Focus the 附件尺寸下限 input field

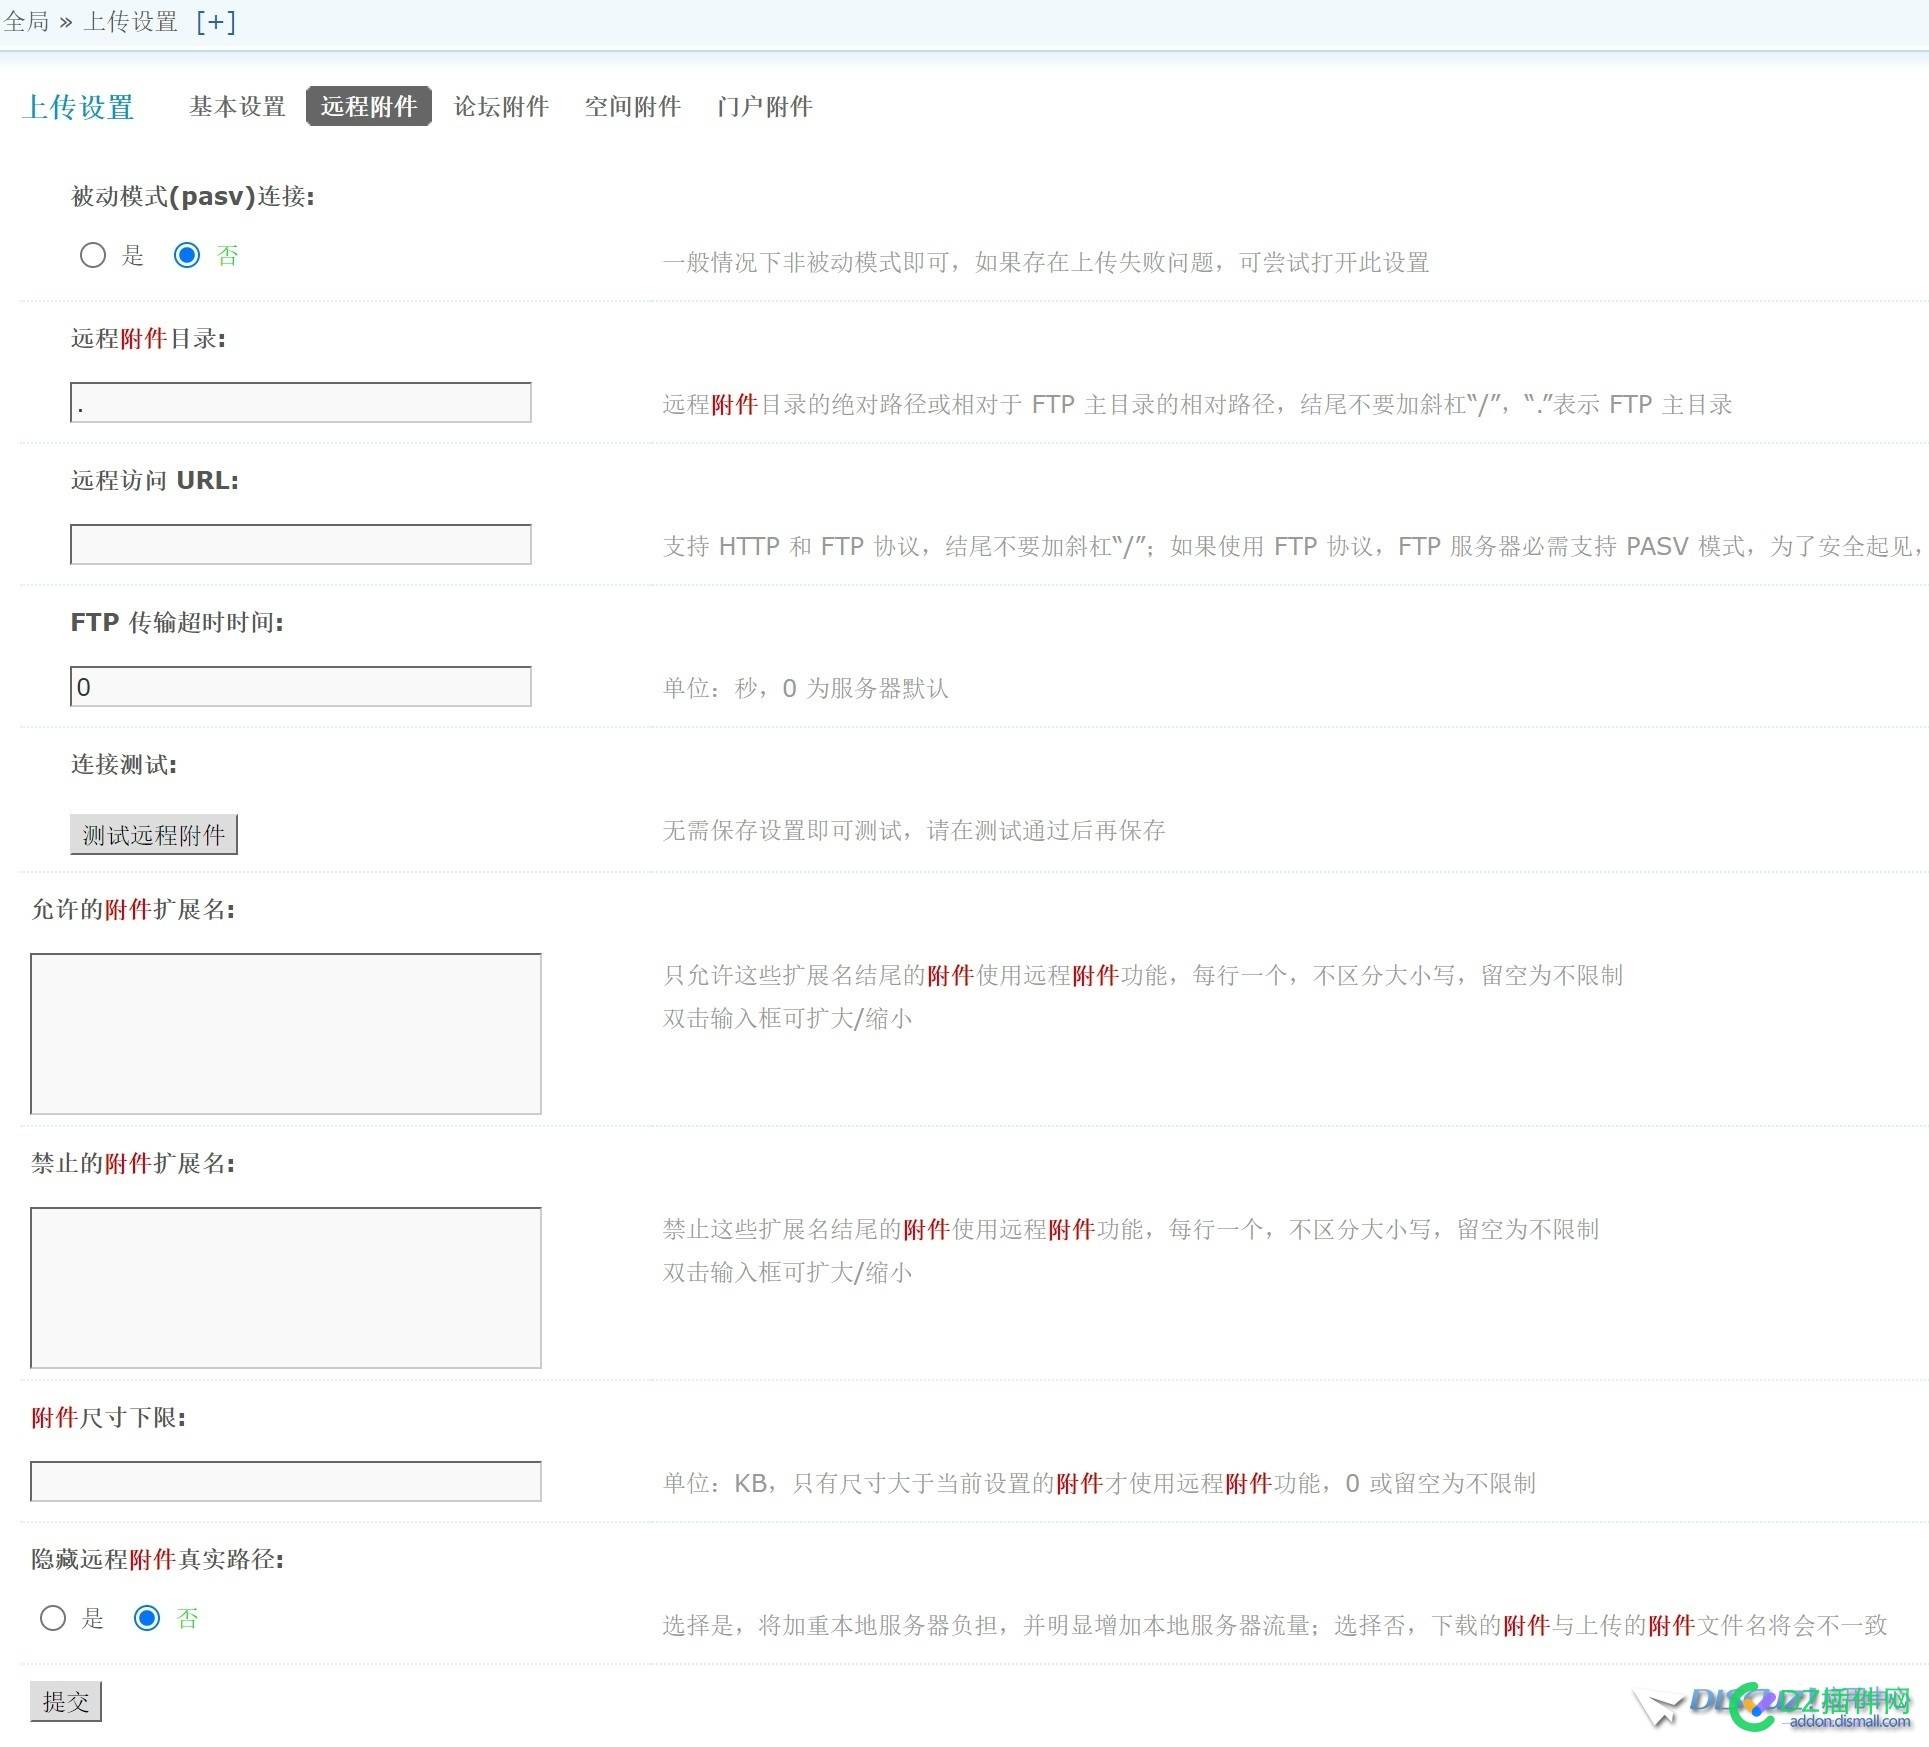[x=286, y=1482]
